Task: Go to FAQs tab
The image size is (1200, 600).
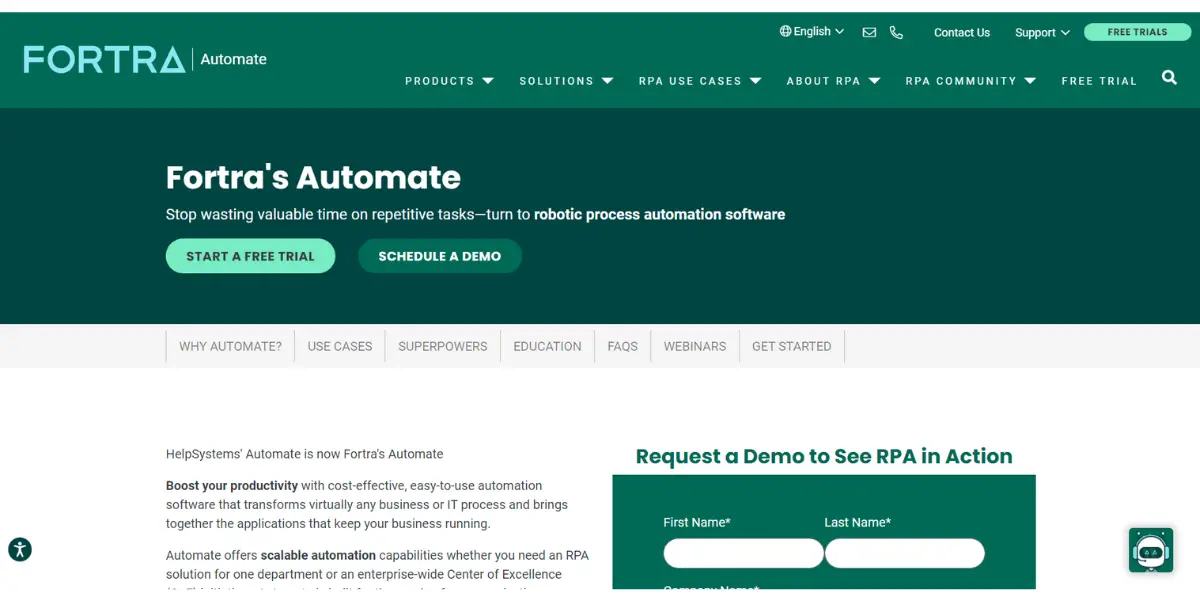Action: point(622,346)
